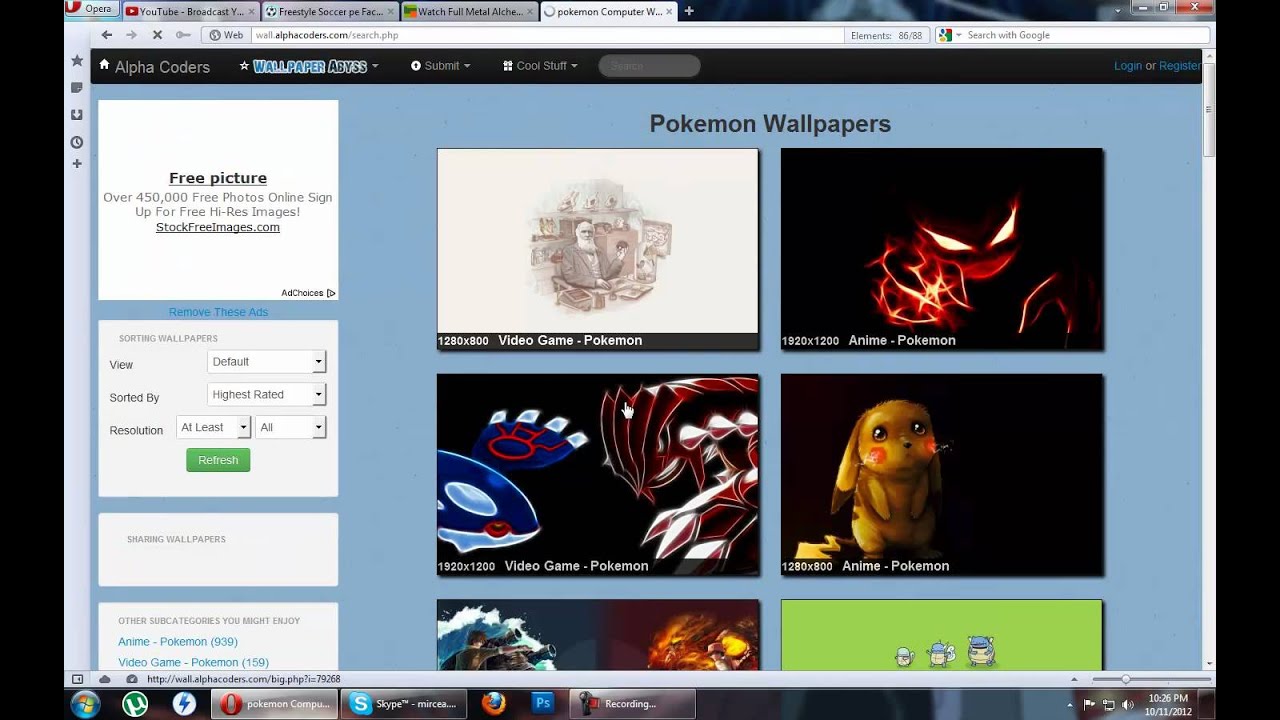
Task: Expand the Wallpaper Abyss menu
Action: point(309,66)
